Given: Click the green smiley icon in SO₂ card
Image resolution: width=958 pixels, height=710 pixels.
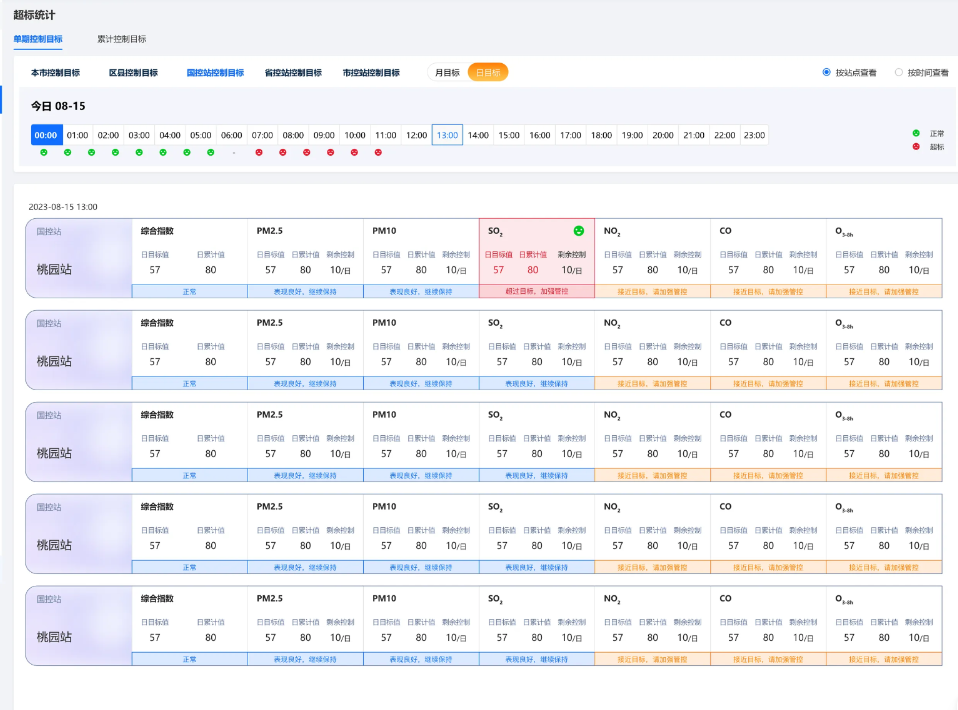Looking at the screenshot, I should (x=578, y=231).
